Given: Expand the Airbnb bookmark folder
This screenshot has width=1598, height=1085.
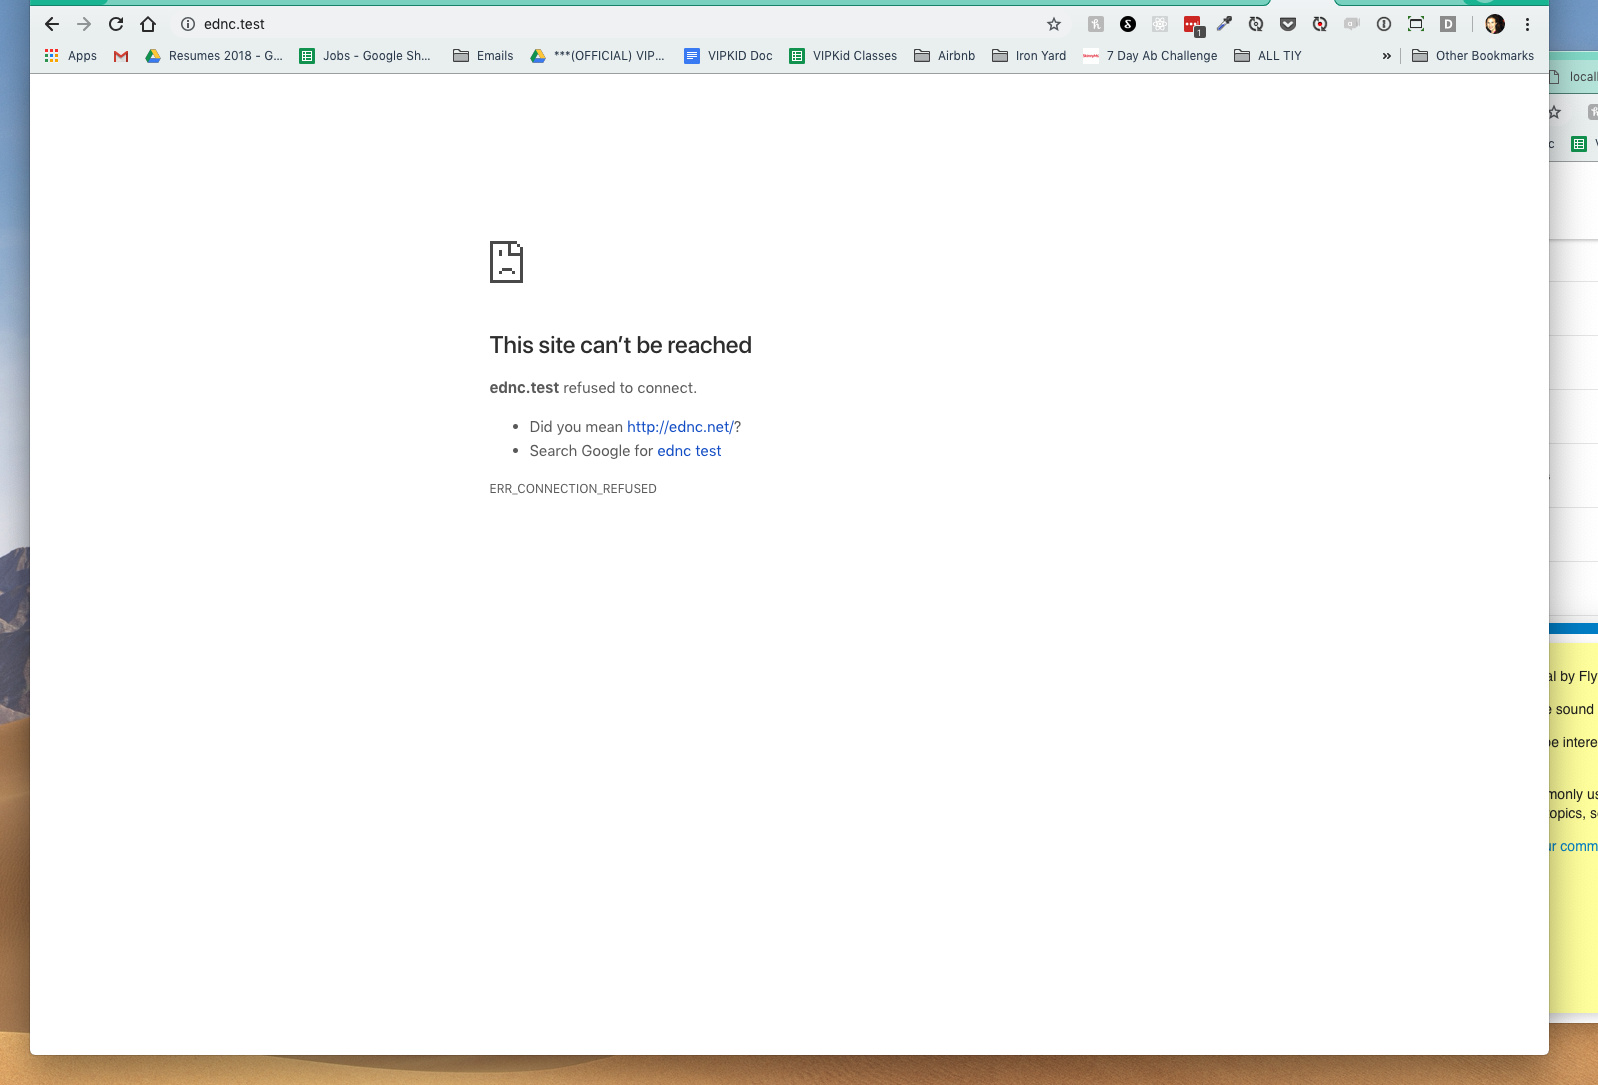Looking at the screenshot, I should (x=944, y=56).
